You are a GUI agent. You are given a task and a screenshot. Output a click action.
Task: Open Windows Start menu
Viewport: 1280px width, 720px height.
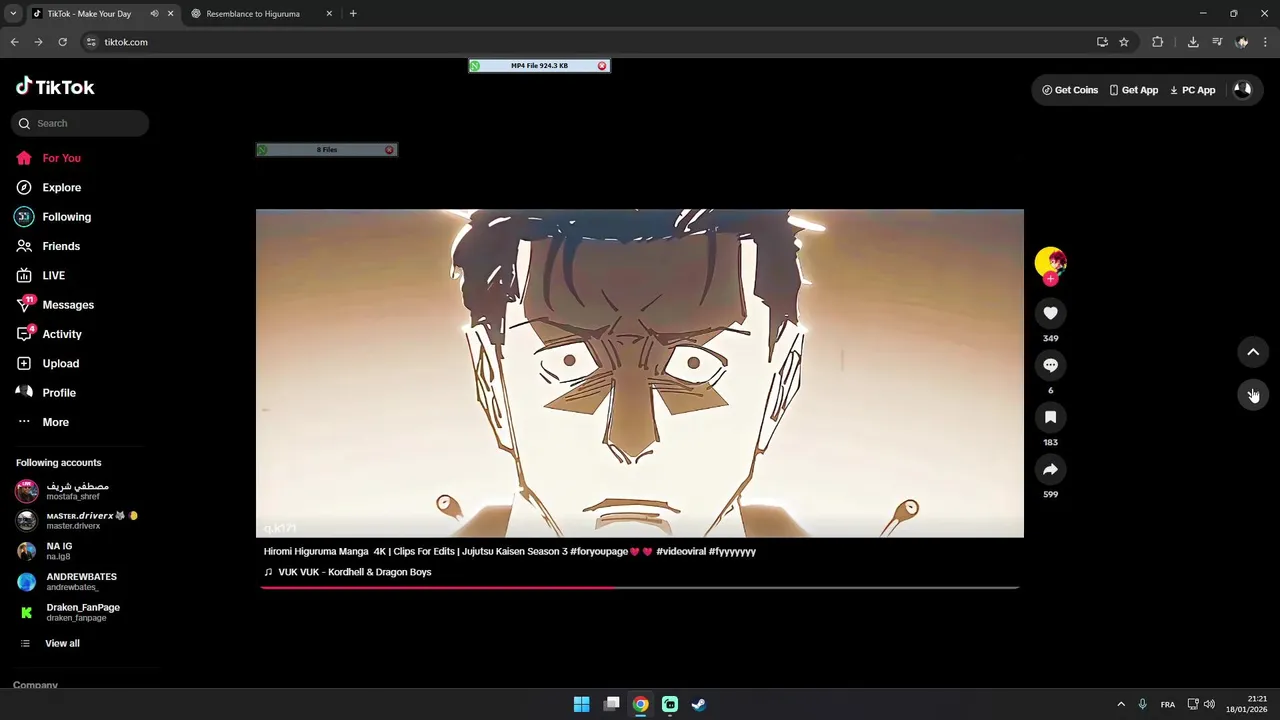click(x=581, y=704)
